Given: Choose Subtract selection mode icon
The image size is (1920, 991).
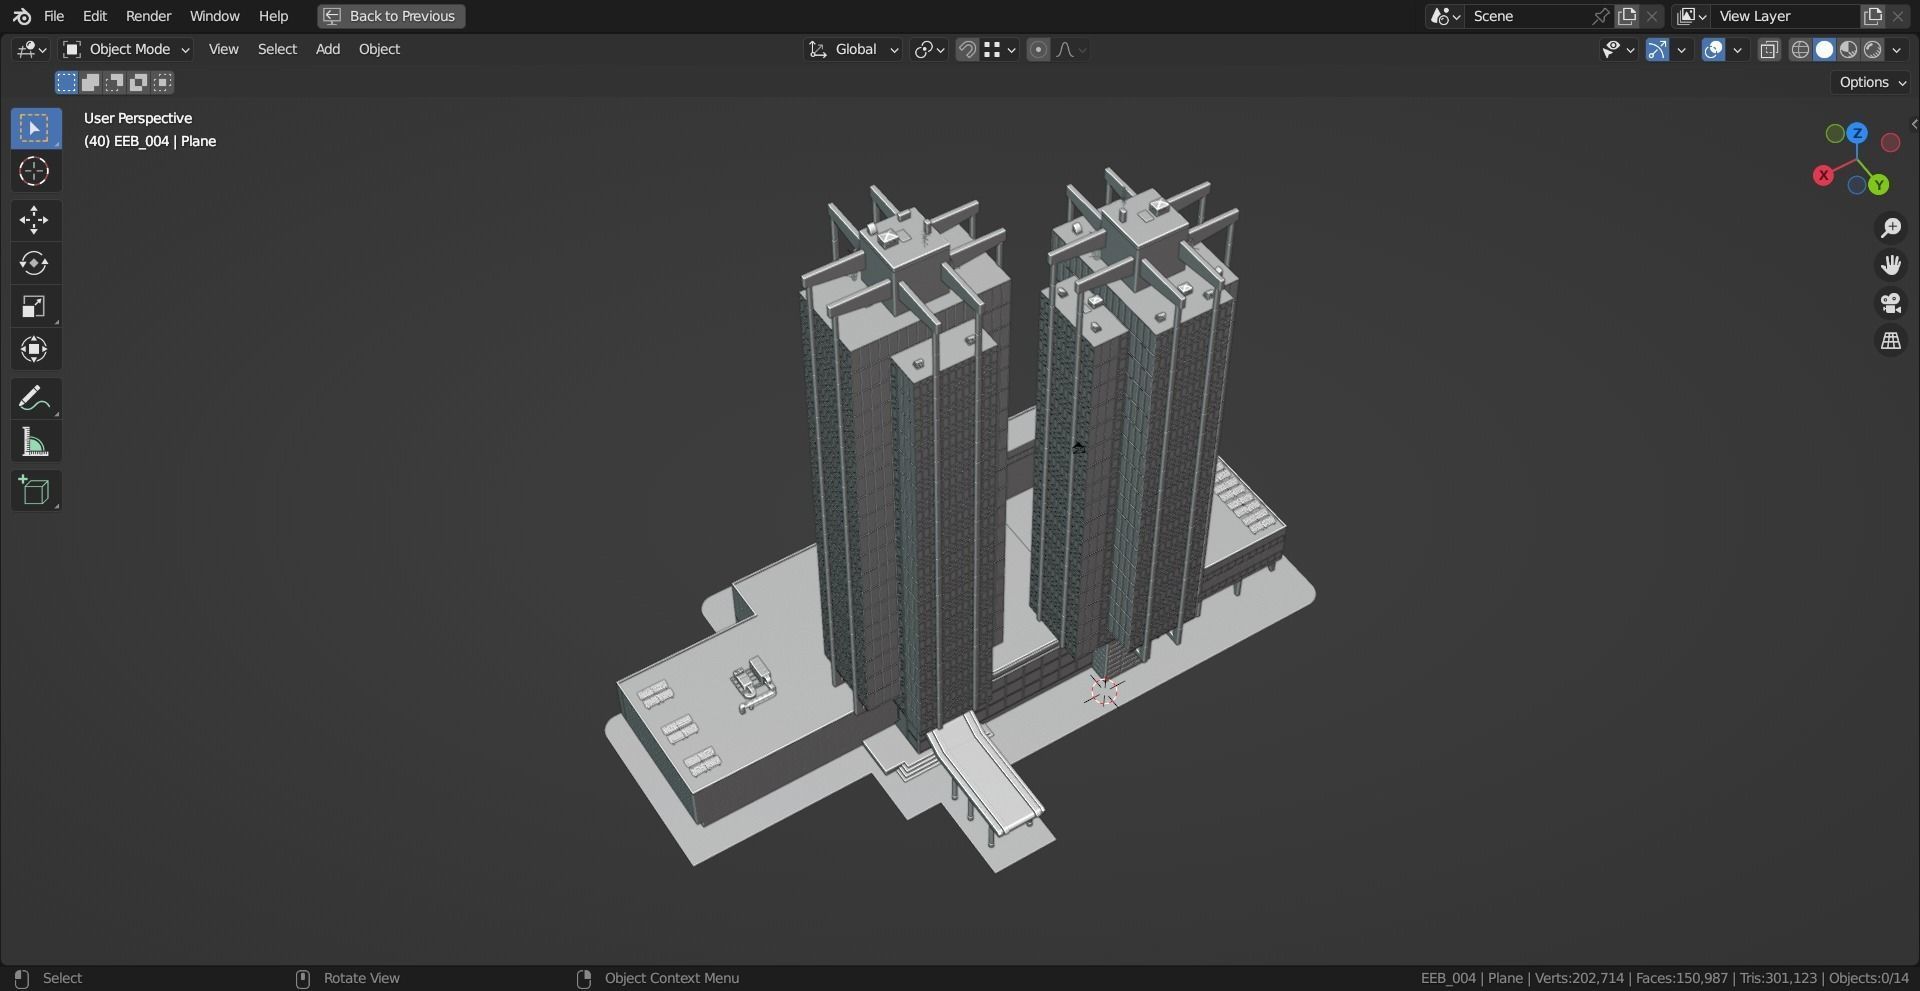Looking at the screenshot, I should click(115, 82).
